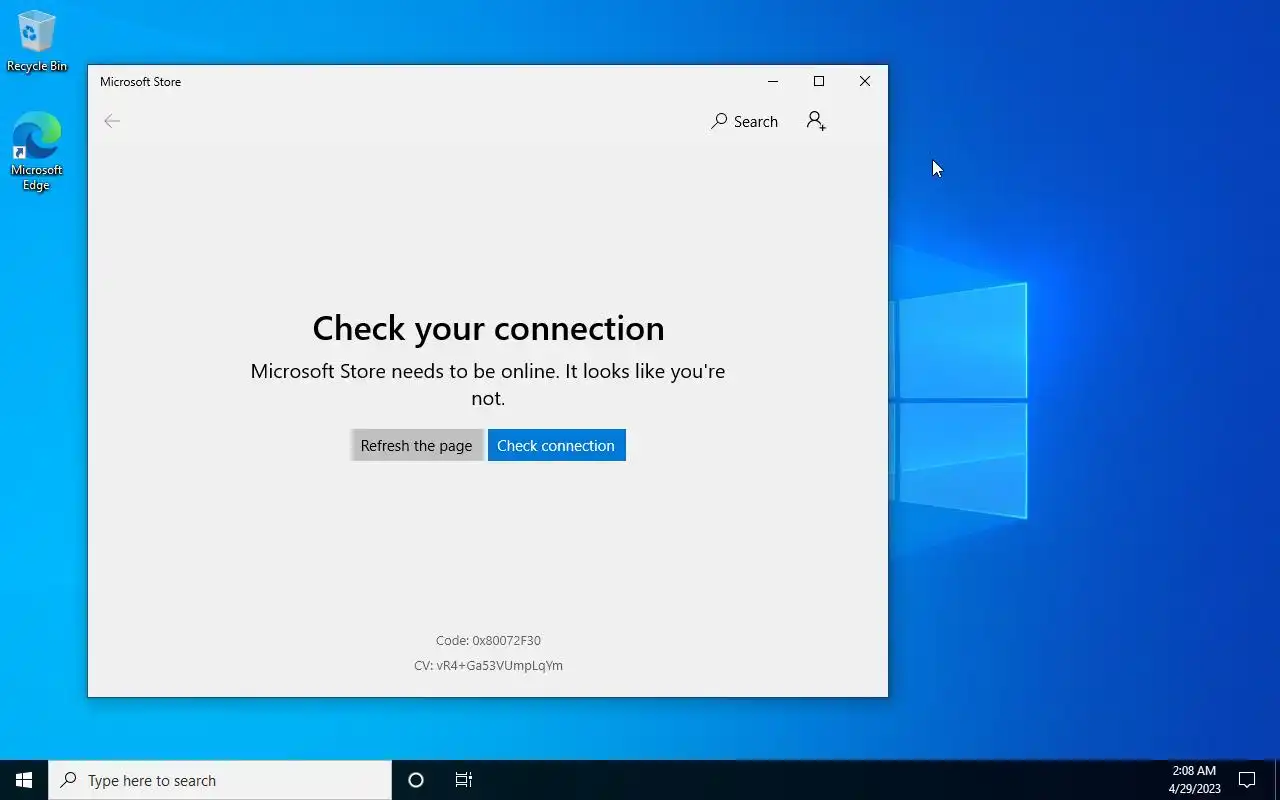The width and height of the screenshot is (1280, 800).
Task: Select the error code 0x80072F30 text
Action: click(x=488, y=640)
